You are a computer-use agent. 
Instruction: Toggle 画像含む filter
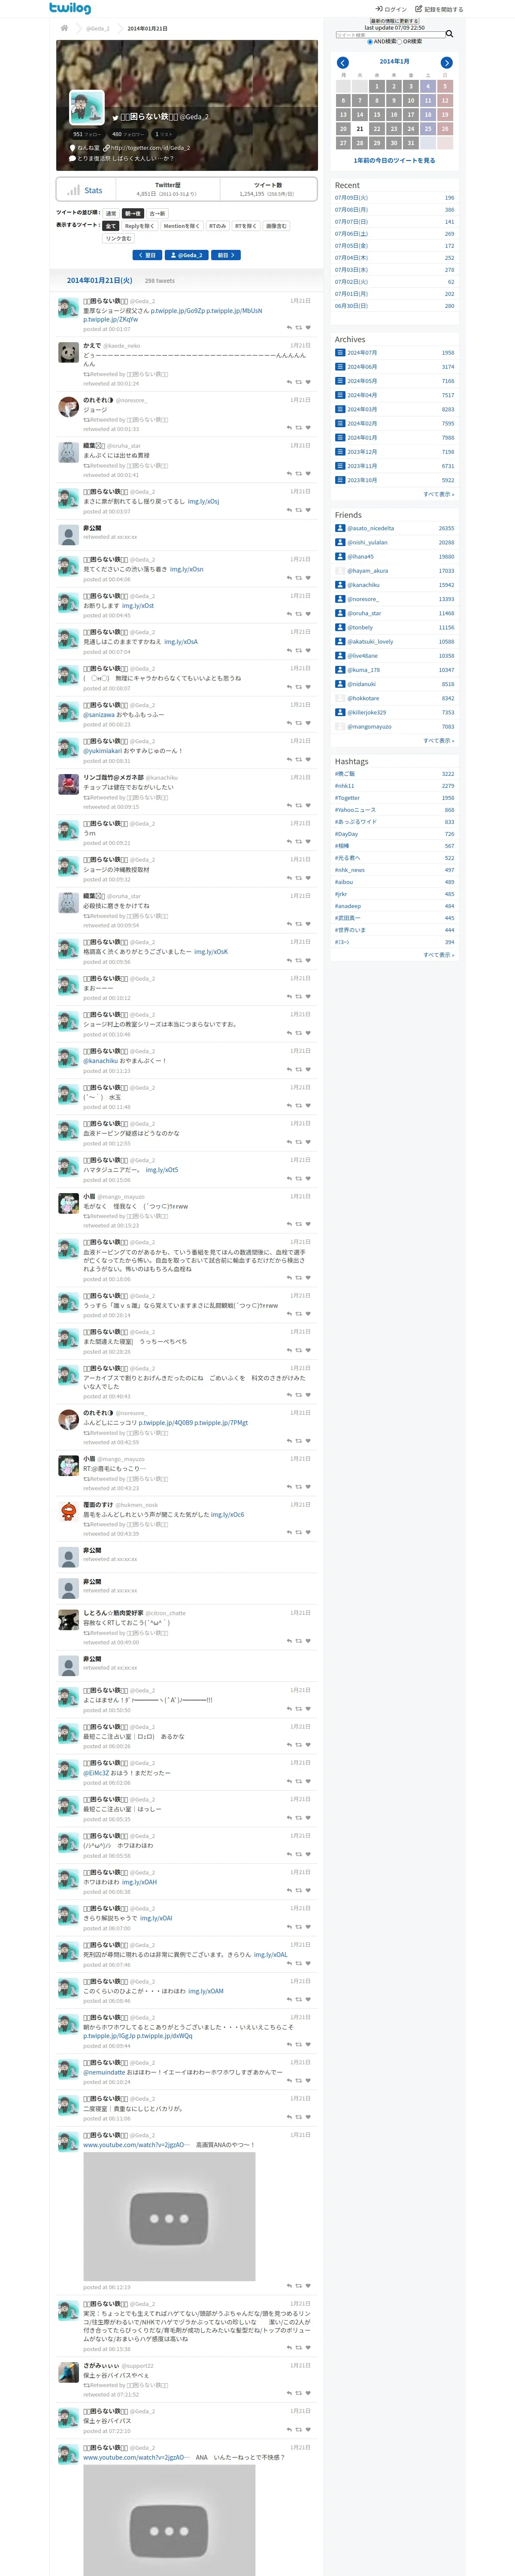click(x=276, y=226)
